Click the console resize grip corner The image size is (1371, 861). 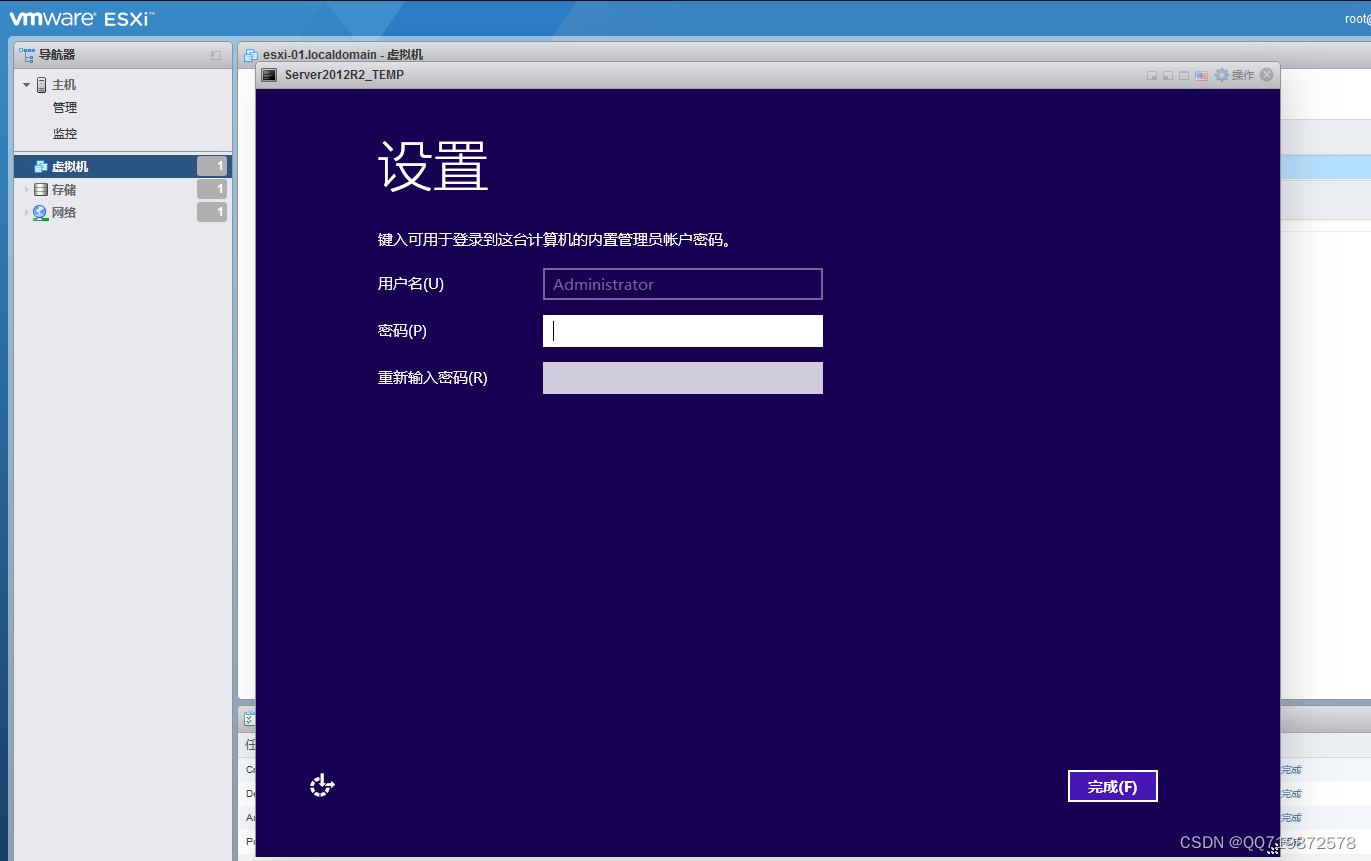coord(1272,849)
